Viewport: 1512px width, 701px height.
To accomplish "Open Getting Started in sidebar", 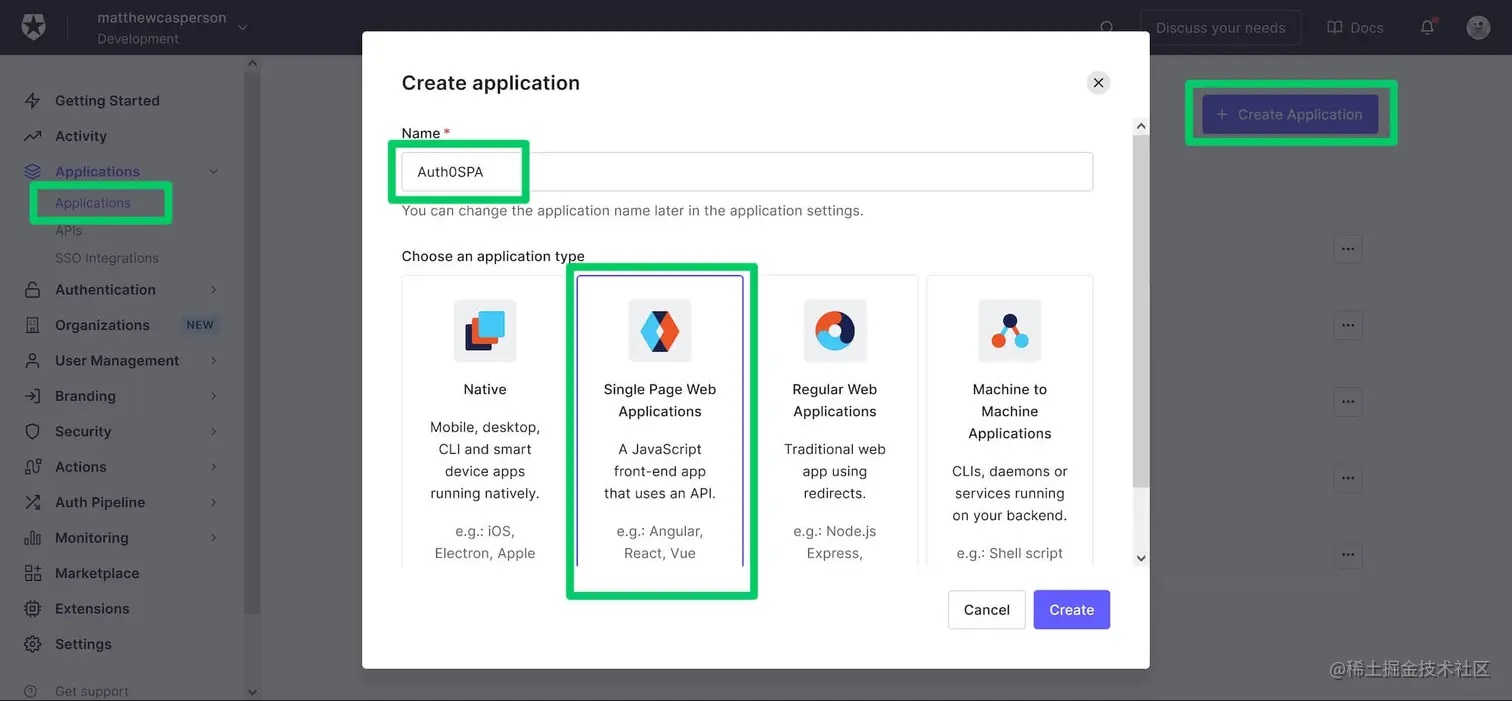I will [x=107, y=101].
